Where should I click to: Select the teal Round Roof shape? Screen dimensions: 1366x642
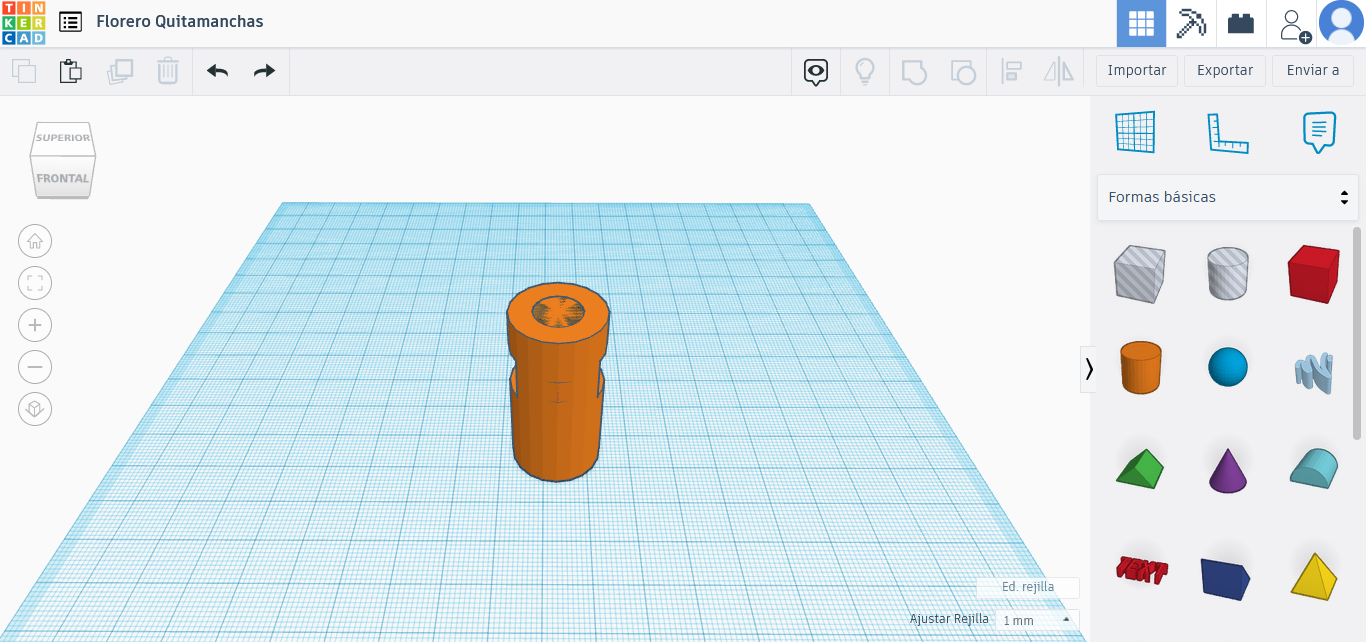click(x=1313, y=467)
